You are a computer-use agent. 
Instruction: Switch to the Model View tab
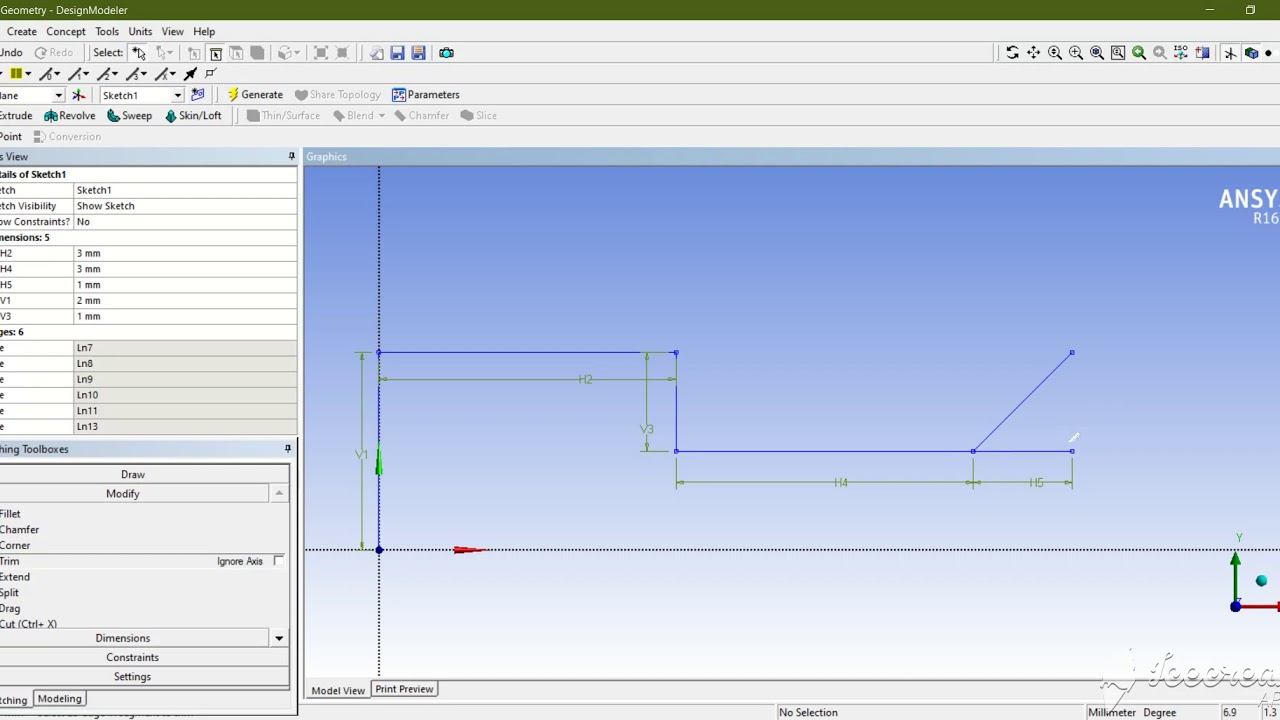338,690
